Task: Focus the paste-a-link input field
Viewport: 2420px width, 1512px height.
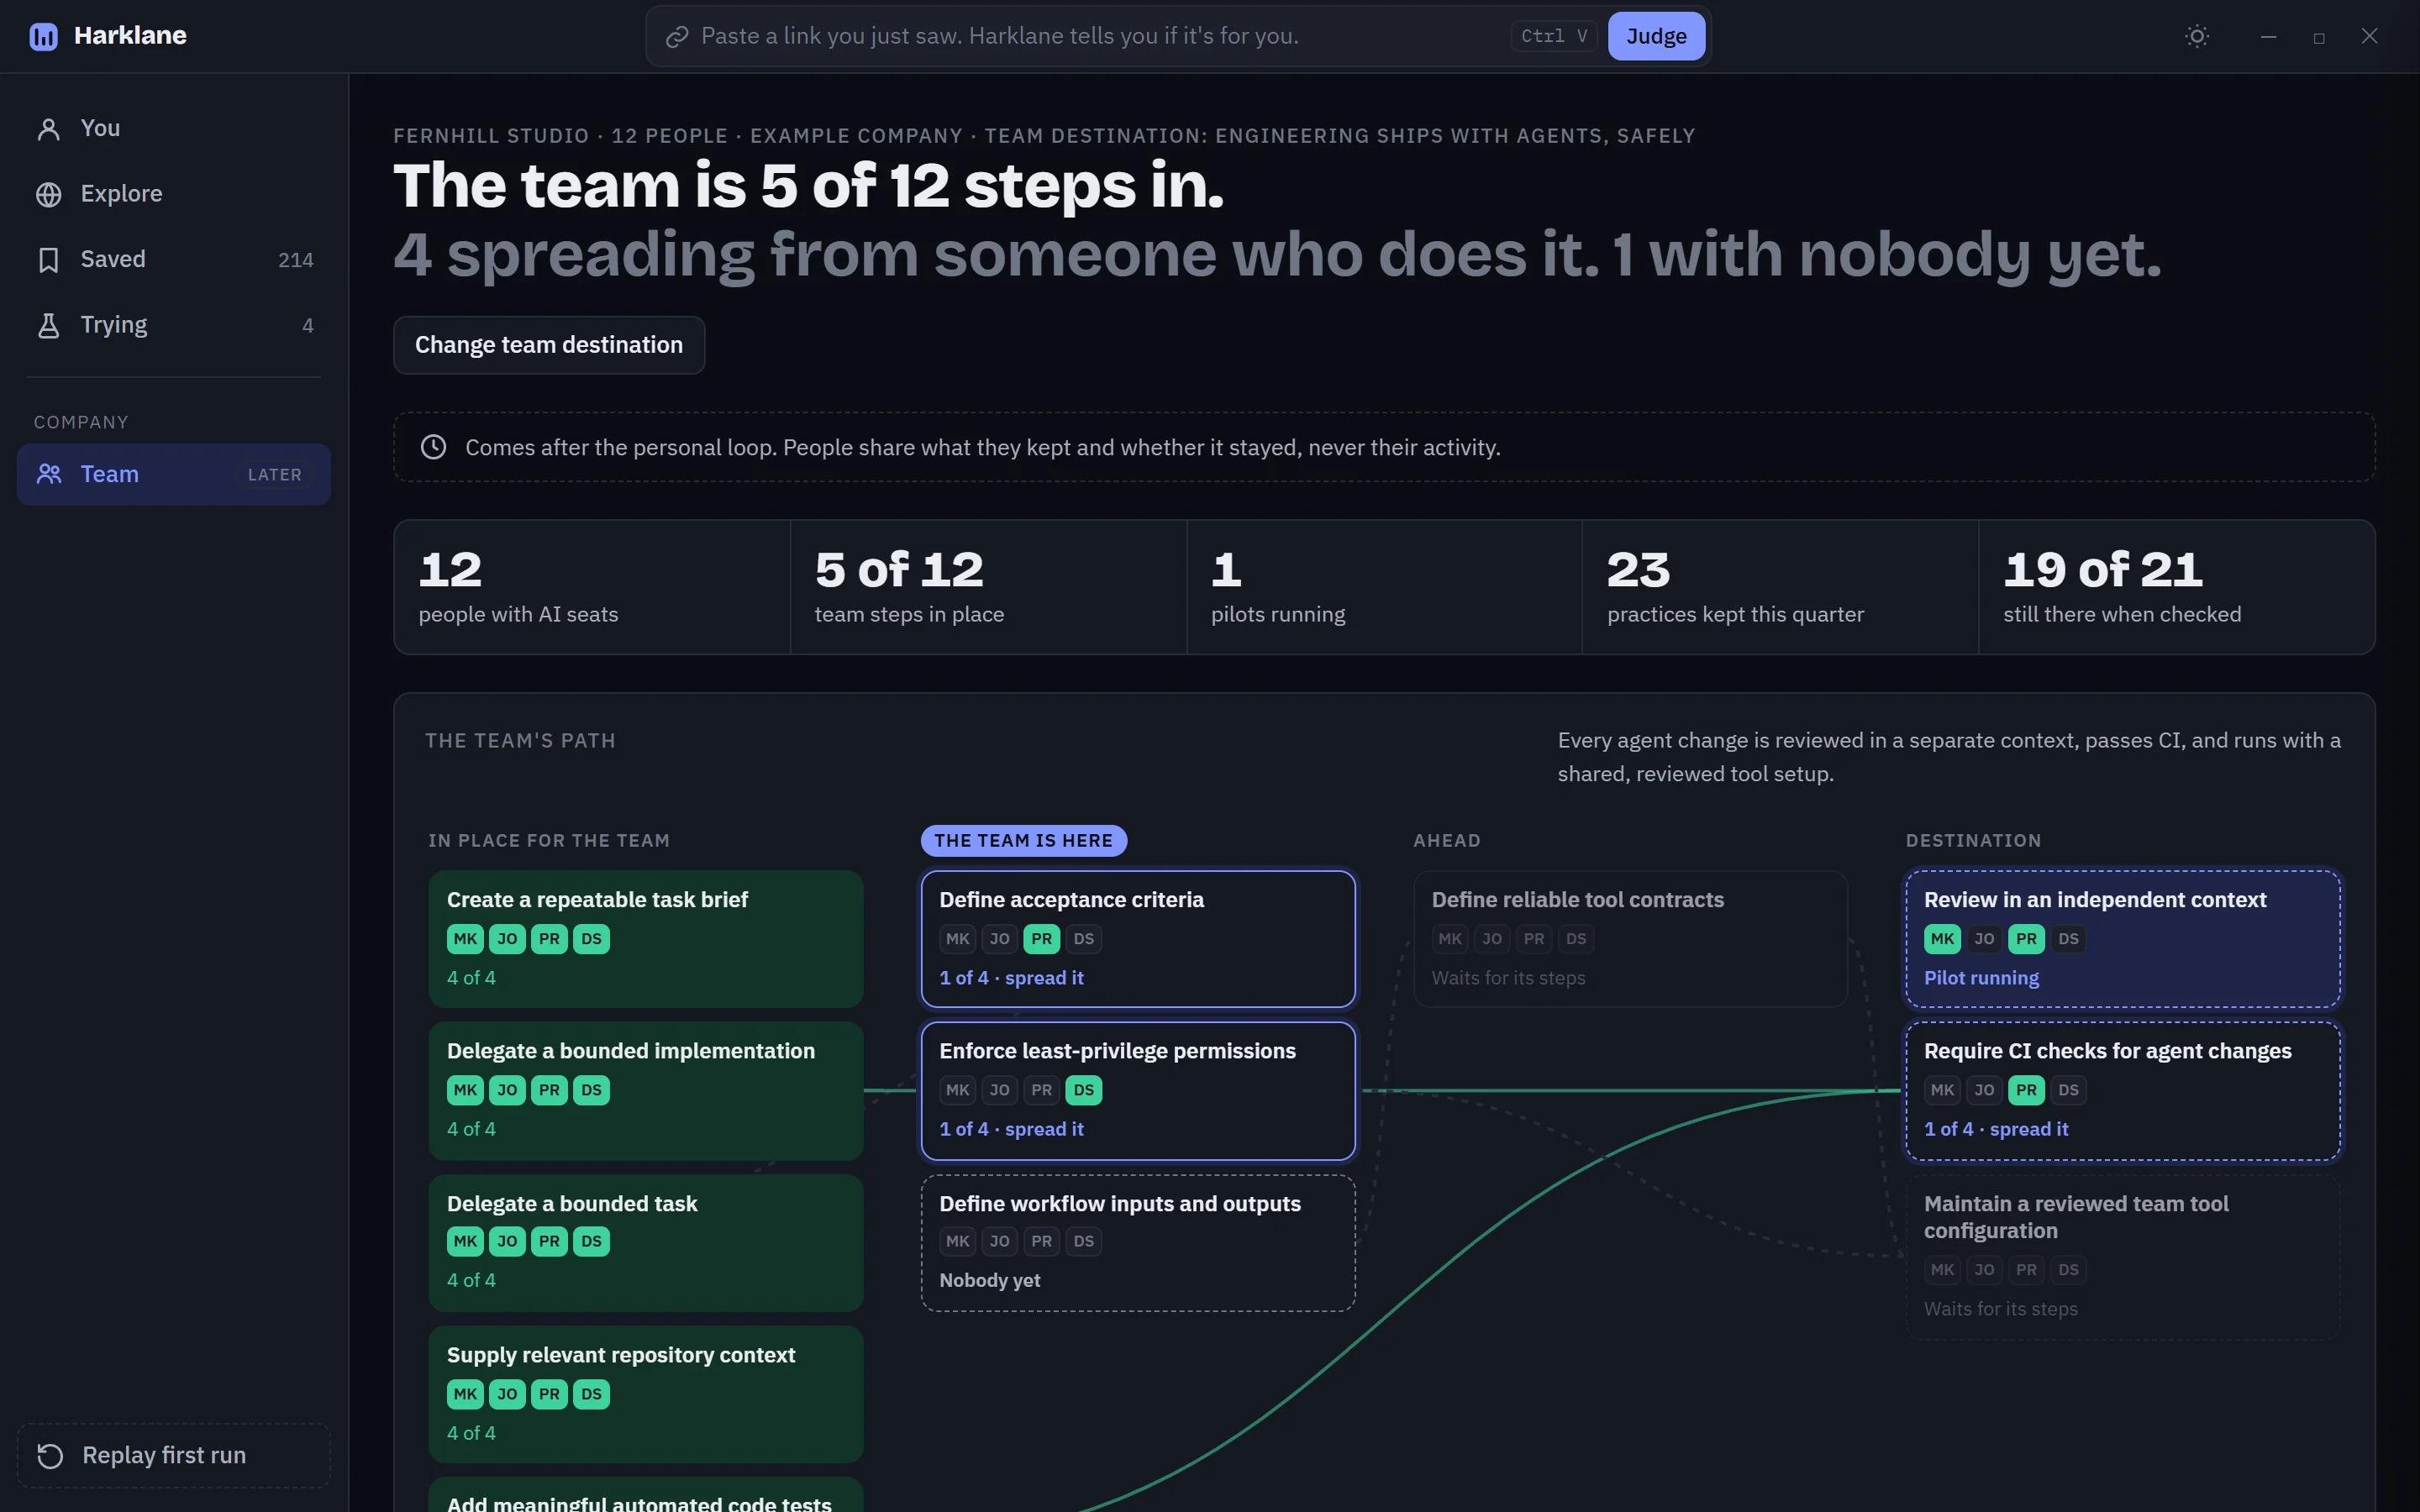Action: pos(1100,36)
